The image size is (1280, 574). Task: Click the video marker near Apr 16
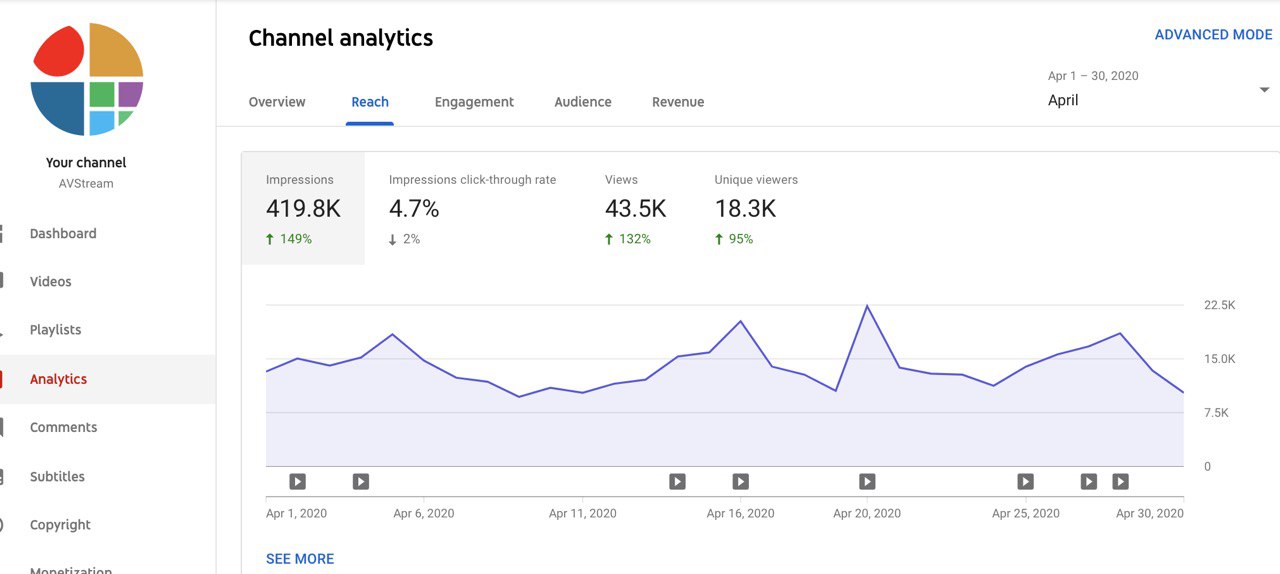pos(740,482)
